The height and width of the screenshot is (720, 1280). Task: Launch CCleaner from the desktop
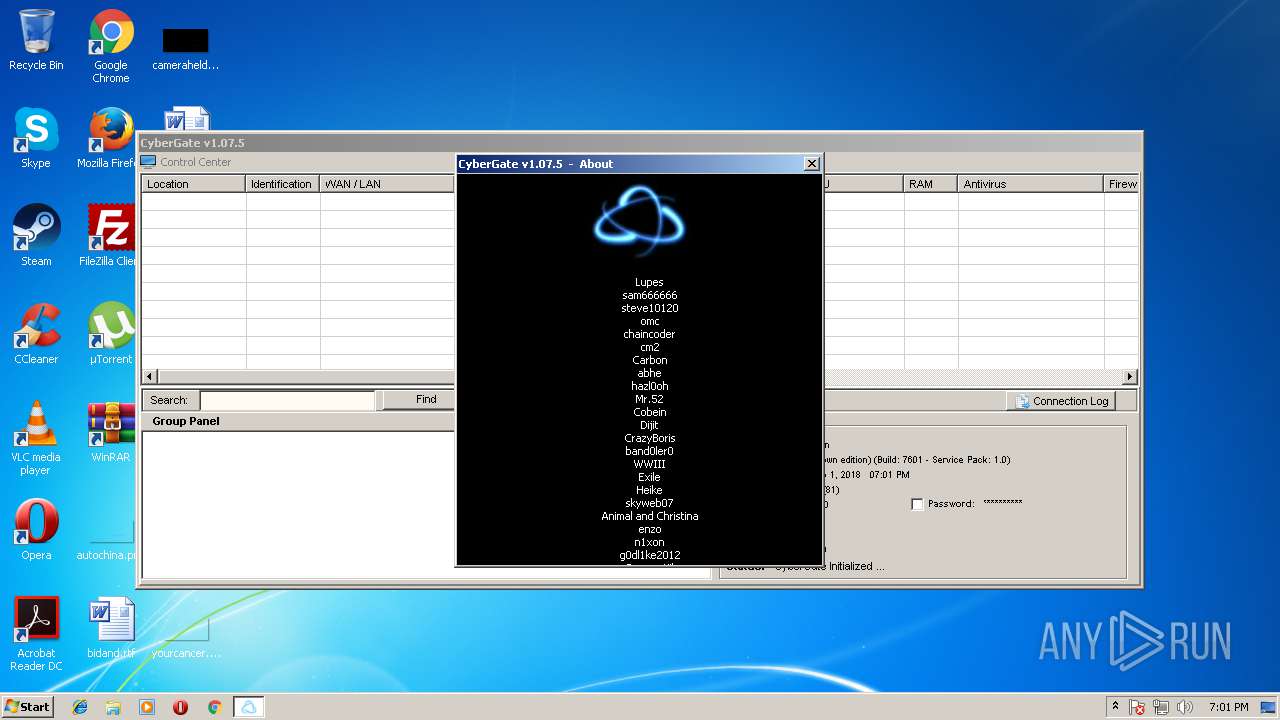(36, 334)
